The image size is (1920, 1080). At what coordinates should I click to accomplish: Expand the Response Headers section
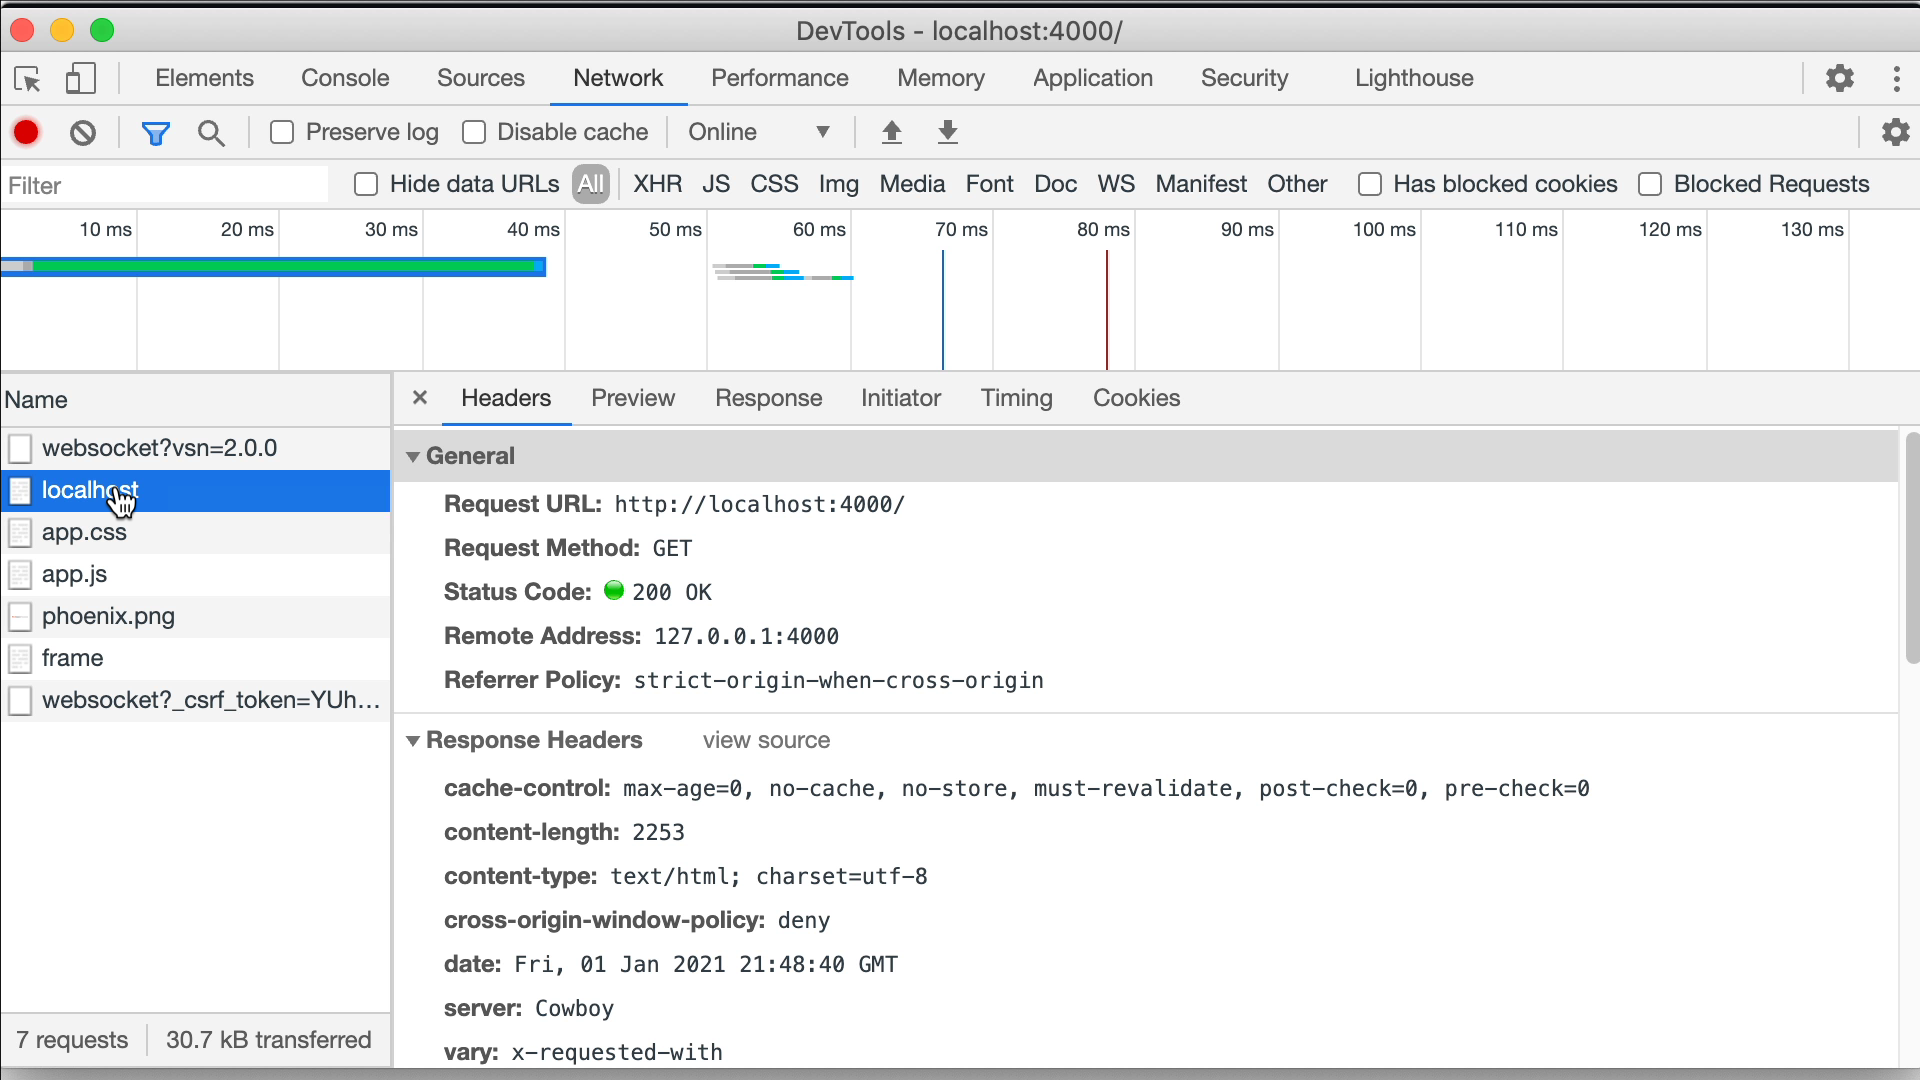coord(413,740)
